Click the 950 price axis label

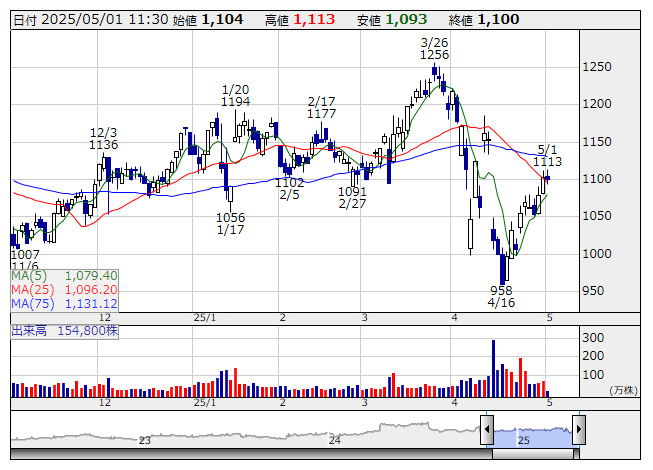point(593,291)
